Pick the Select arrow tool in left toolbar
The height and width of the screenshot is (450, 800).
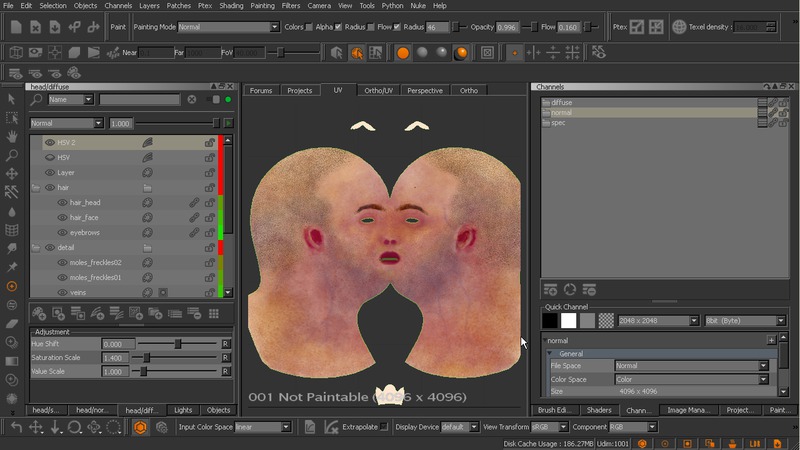click(x=12, y=99)
